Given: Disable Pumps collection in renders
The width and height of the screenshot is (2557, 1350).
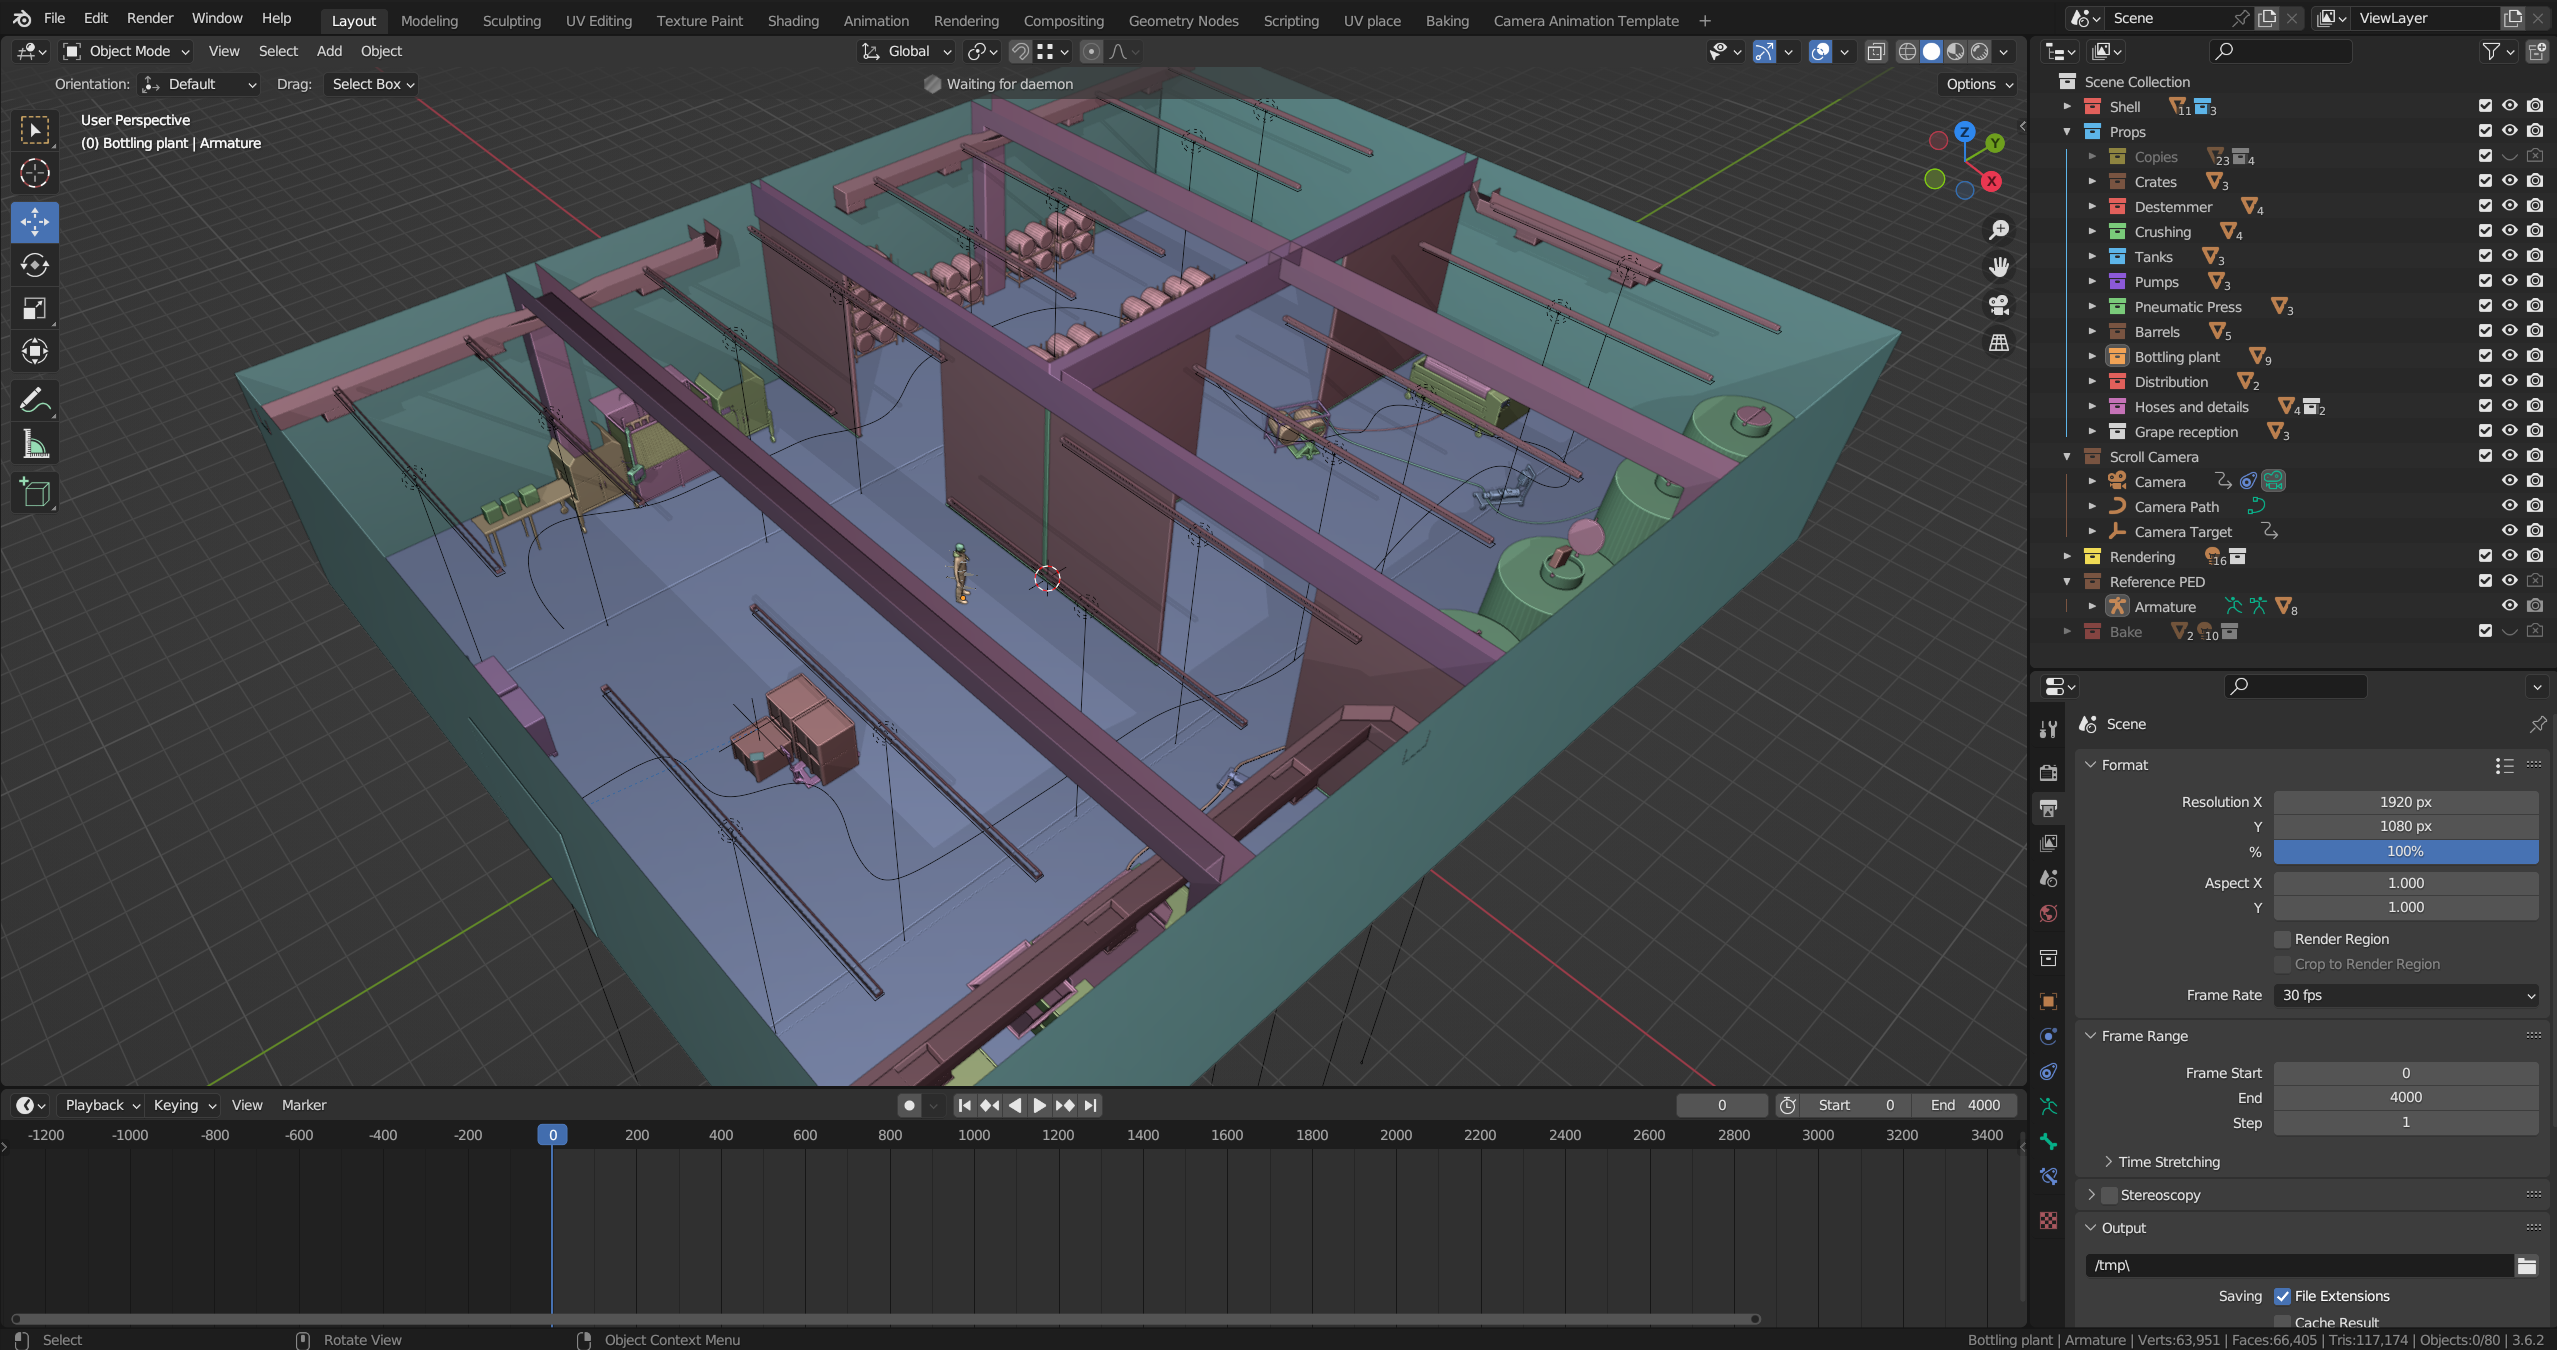Looking at the screenshot, I should (2535, 281).
